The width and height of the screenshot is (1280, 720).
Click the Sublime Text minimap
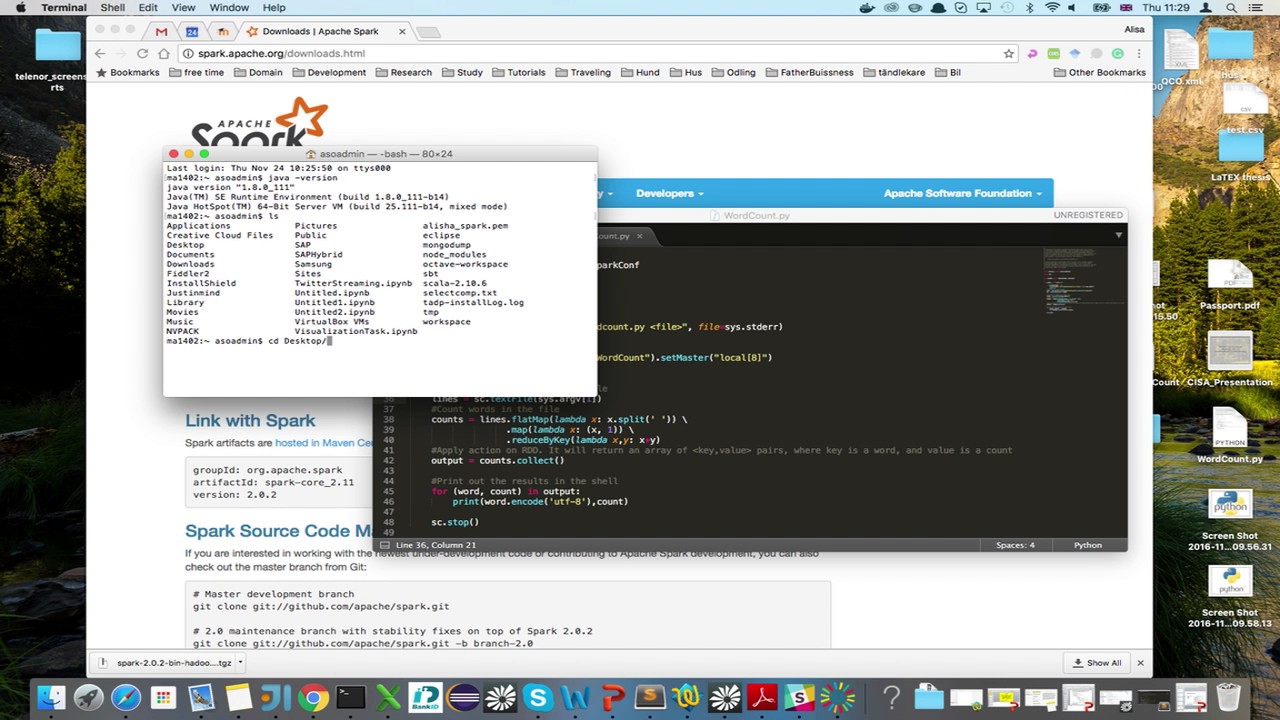click(1082, 280)
